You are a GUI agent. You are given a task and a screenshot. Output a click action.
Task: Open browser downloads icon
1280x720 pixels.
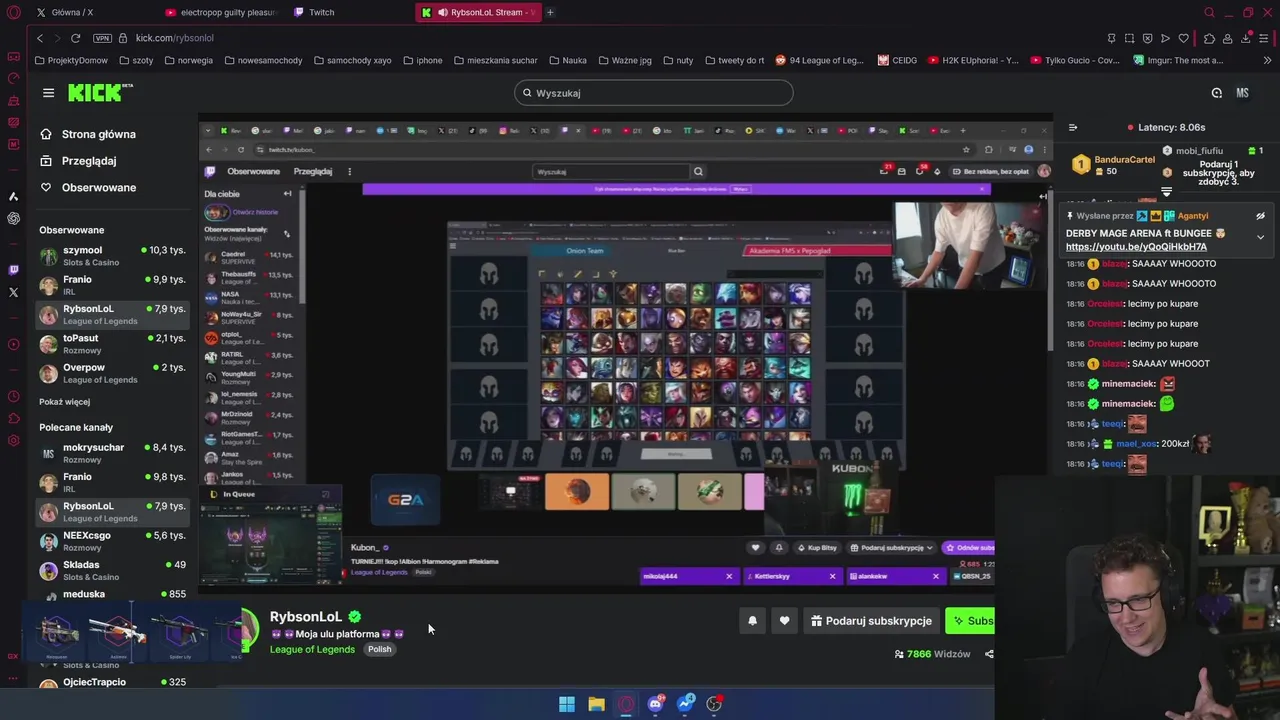point(1246,38)
